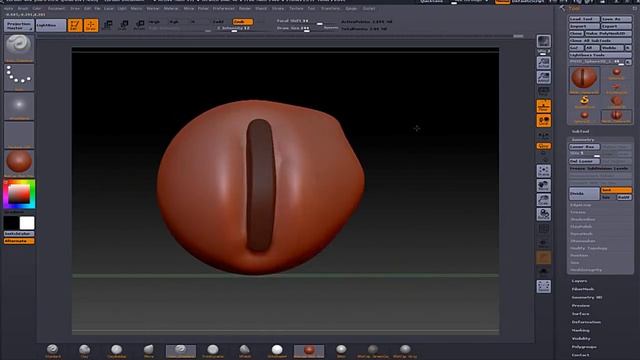Toggle Draw mode button
Image resolution: width=640 pixels, height=360 pixels.
point(91,25)
